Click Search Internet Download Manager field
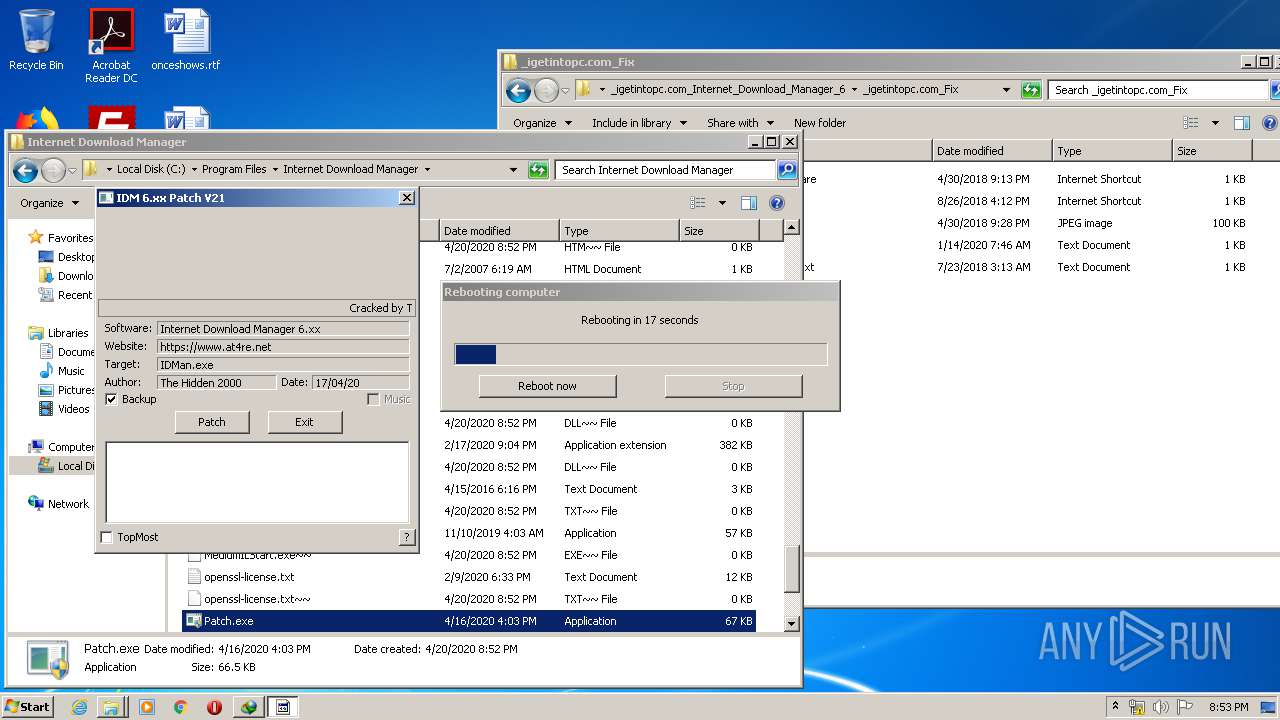The width and height of the screenshot is (1280, 720). (665, 170)
